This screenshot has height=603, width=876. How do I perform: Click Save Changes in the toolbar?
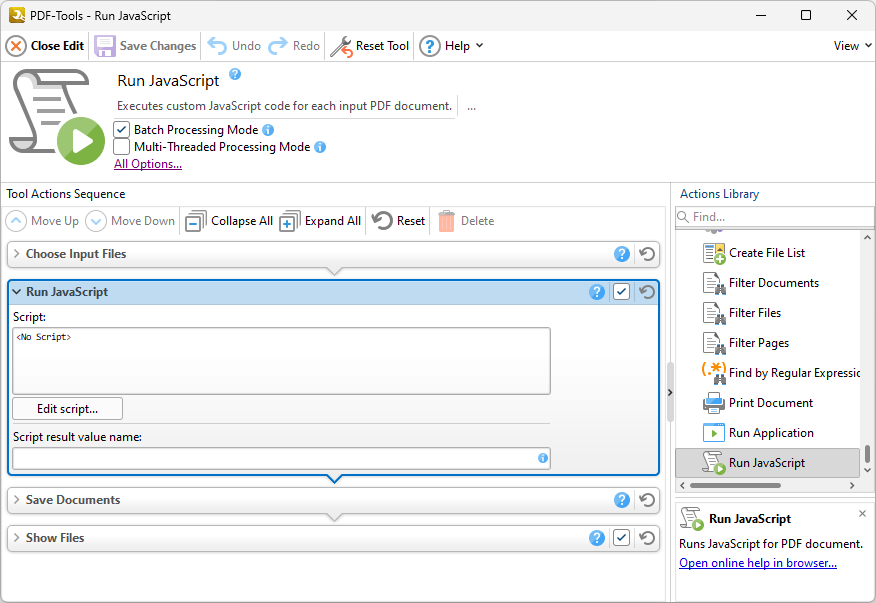pyautogui.click(x=145, y=46)
